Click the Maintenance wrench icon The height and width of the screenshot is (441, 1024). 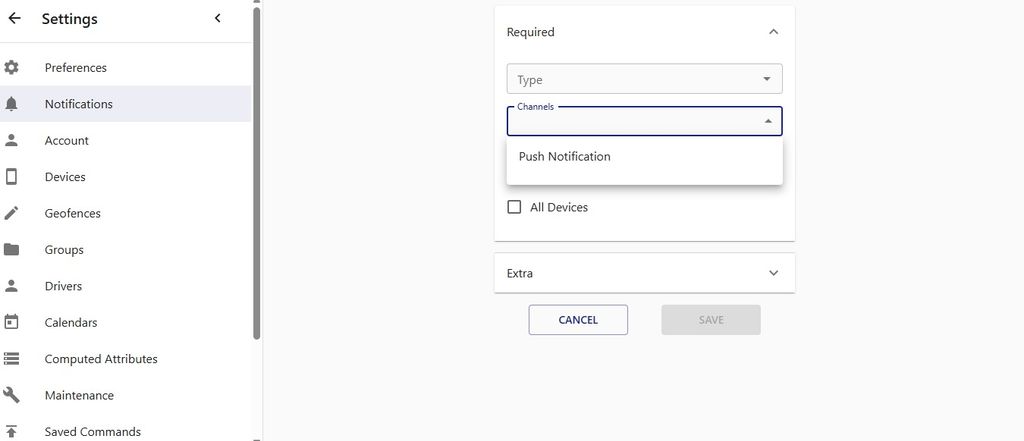point(12,395)
